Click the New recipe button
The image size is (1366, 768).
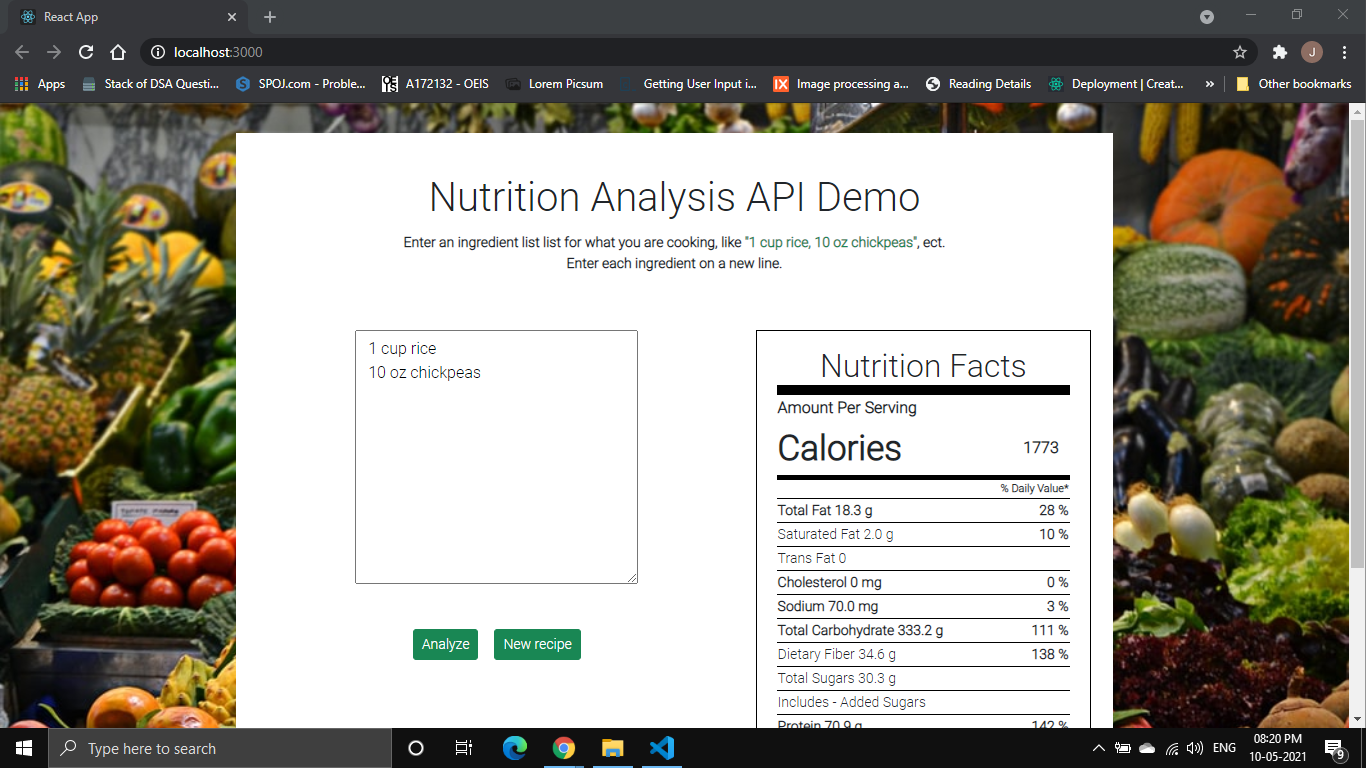point(537,644)
